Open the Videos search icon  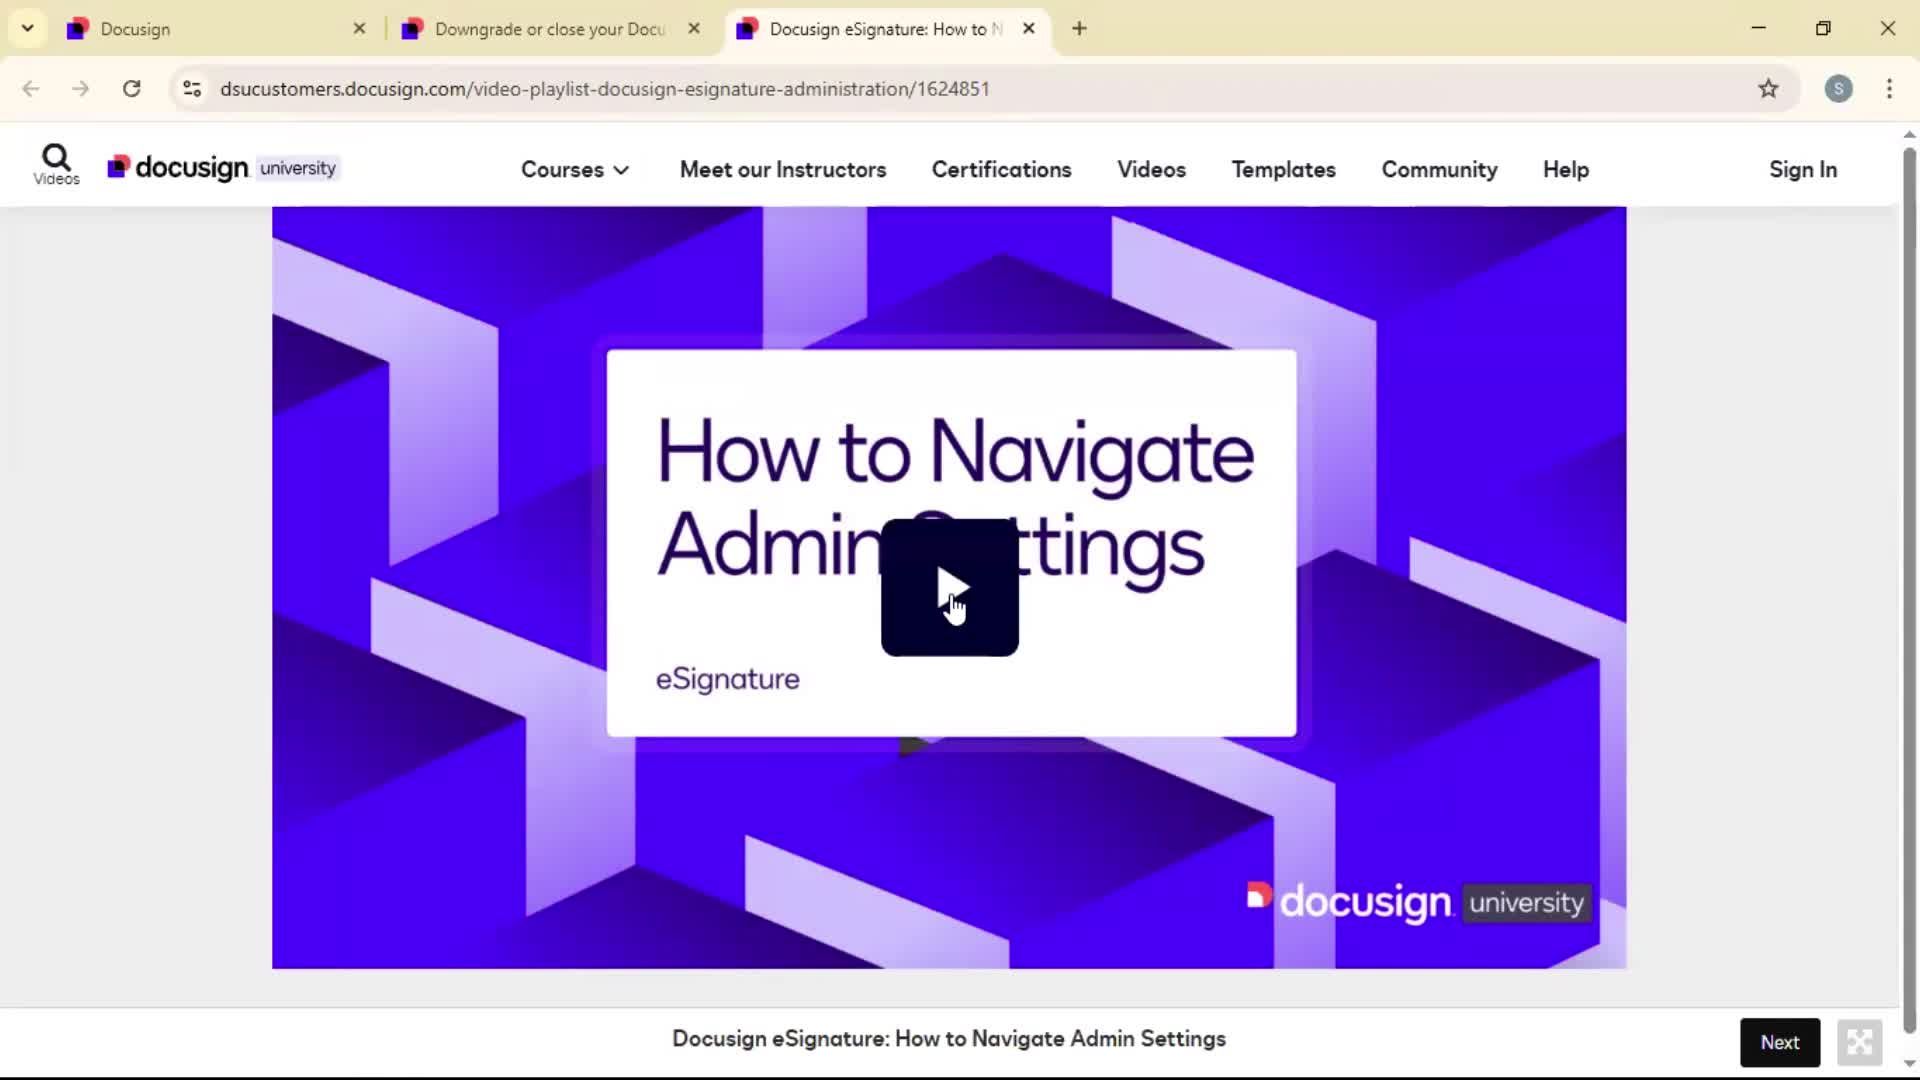[x=56, y=164]
